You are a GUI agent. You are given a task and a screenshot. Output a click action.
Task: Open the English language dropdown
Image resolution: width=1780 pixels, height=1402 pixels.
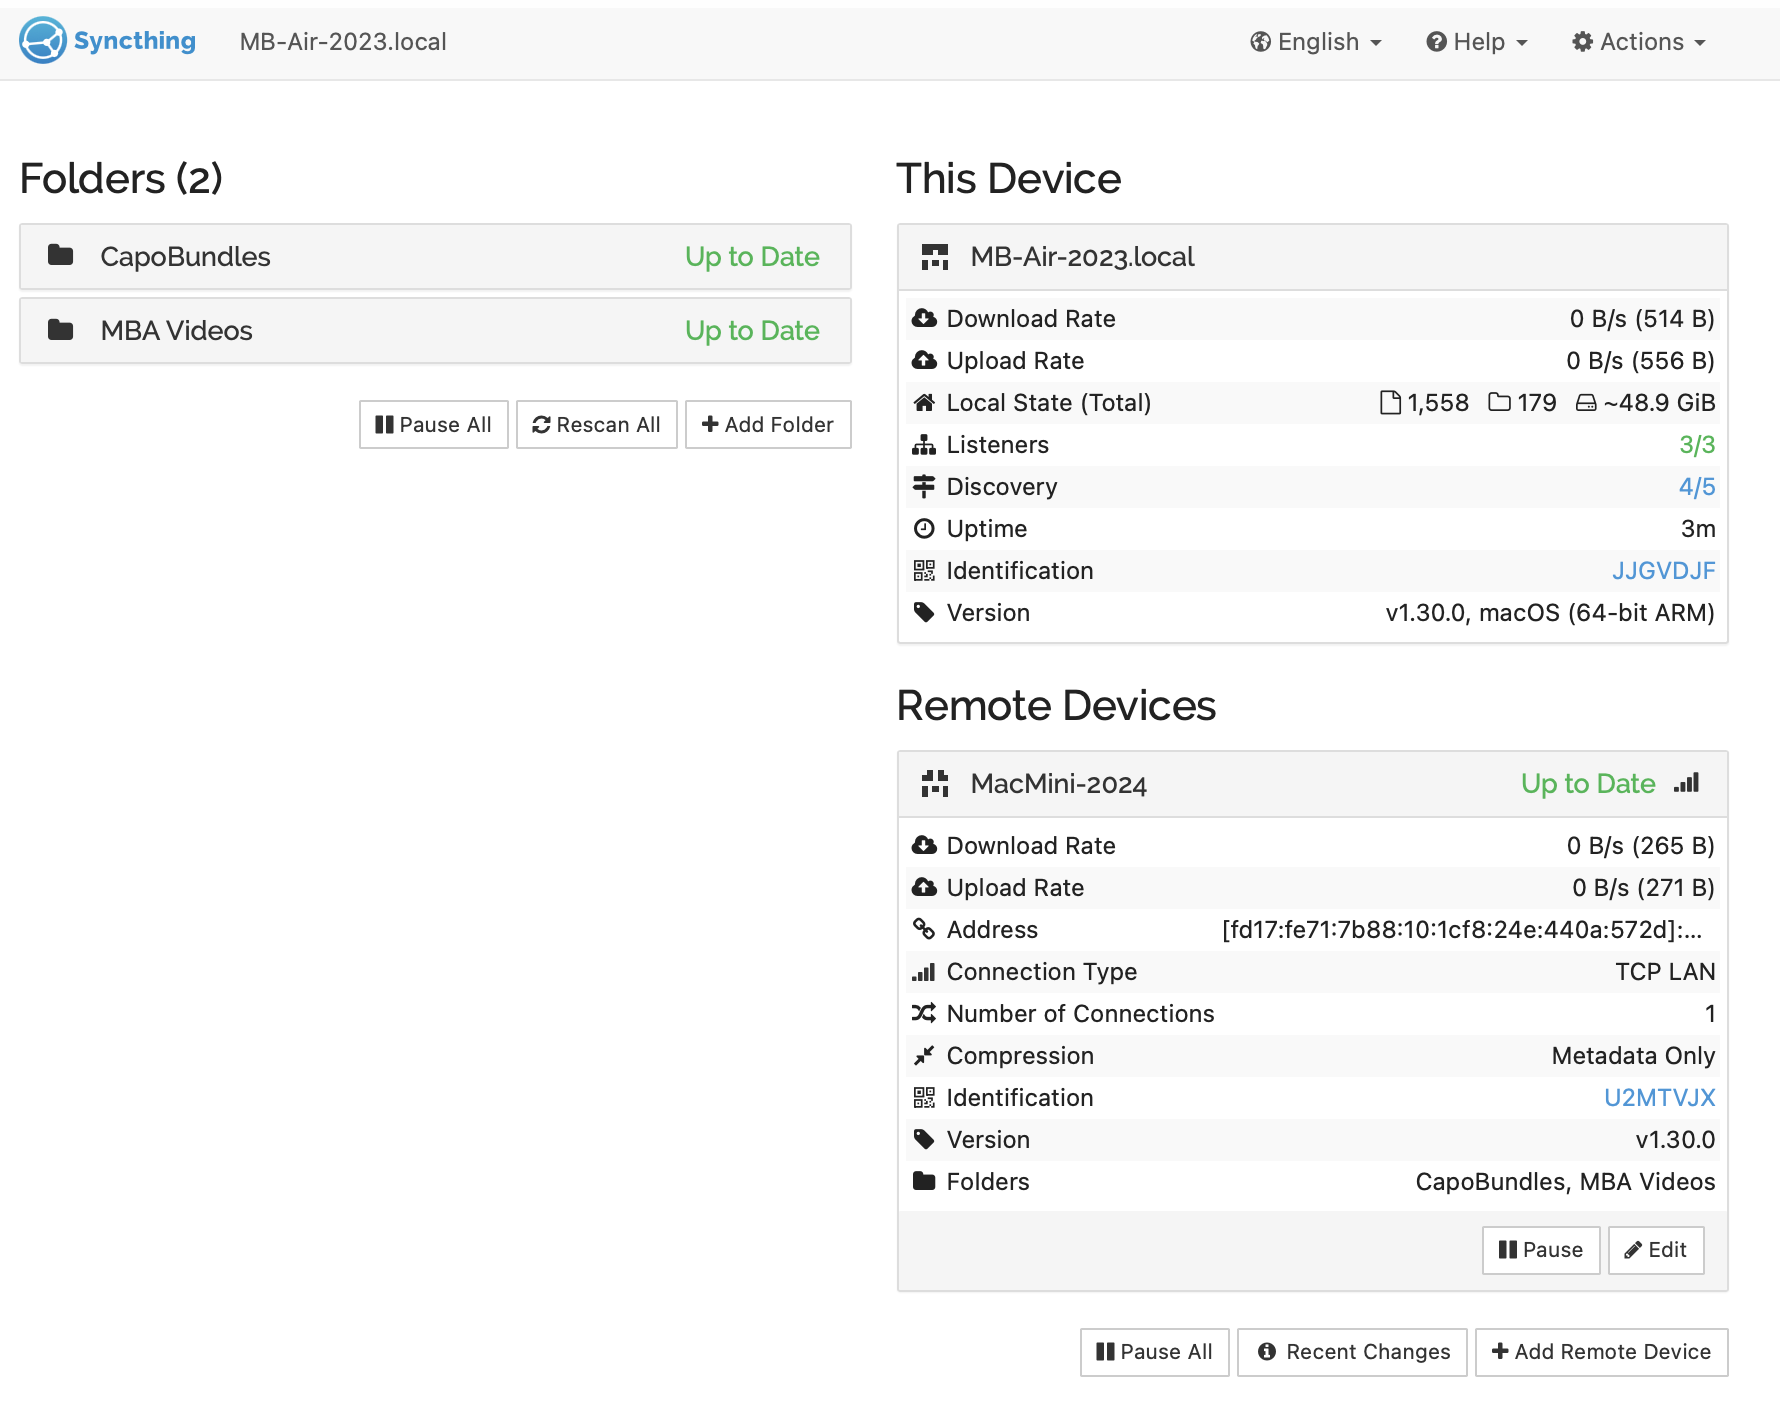1316,42
